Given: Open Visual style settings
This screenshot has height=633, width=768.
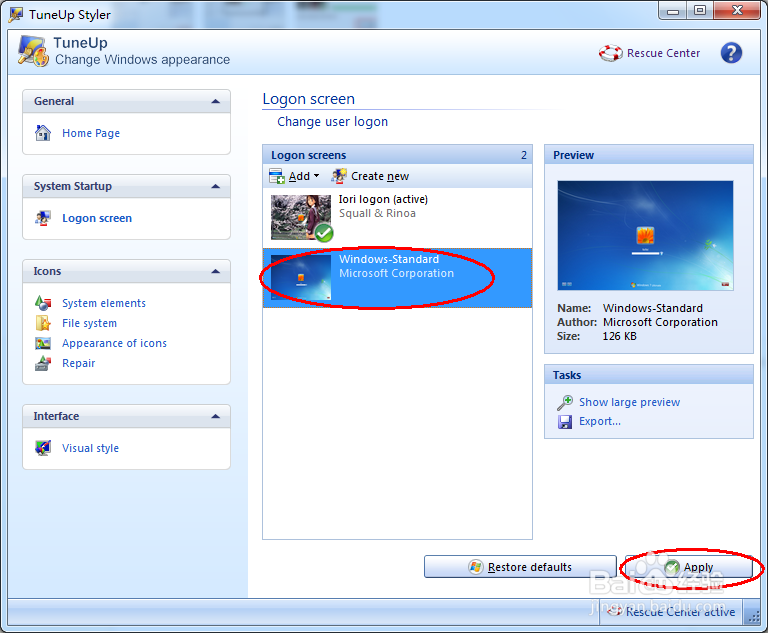Looking at the screenshot, I should tap(90, 448).
